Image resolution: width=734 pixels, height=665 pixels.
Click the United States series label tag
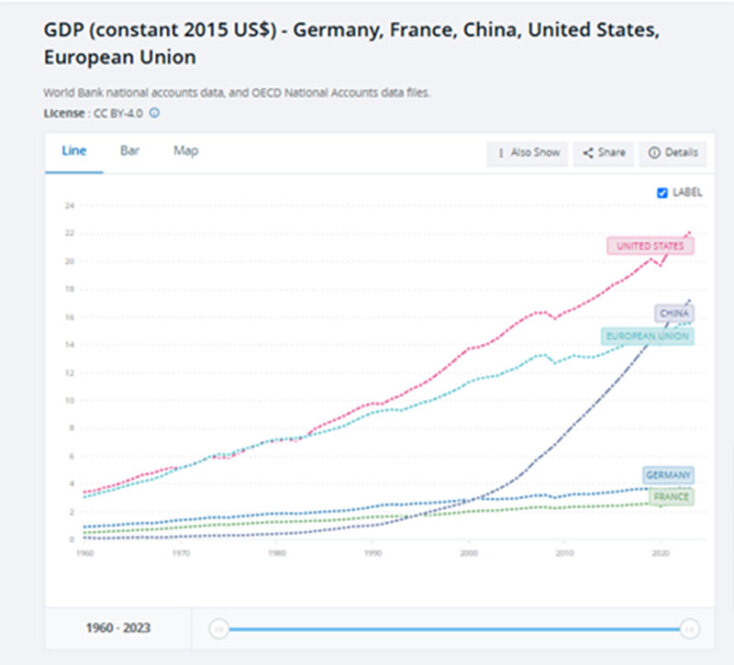tap(651, 246)
